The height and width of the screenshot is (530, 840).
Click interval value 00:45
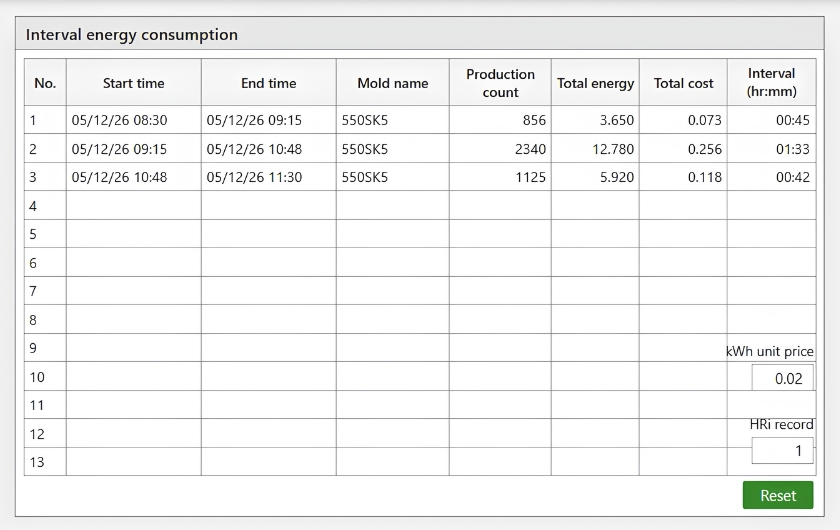point(793,120)
